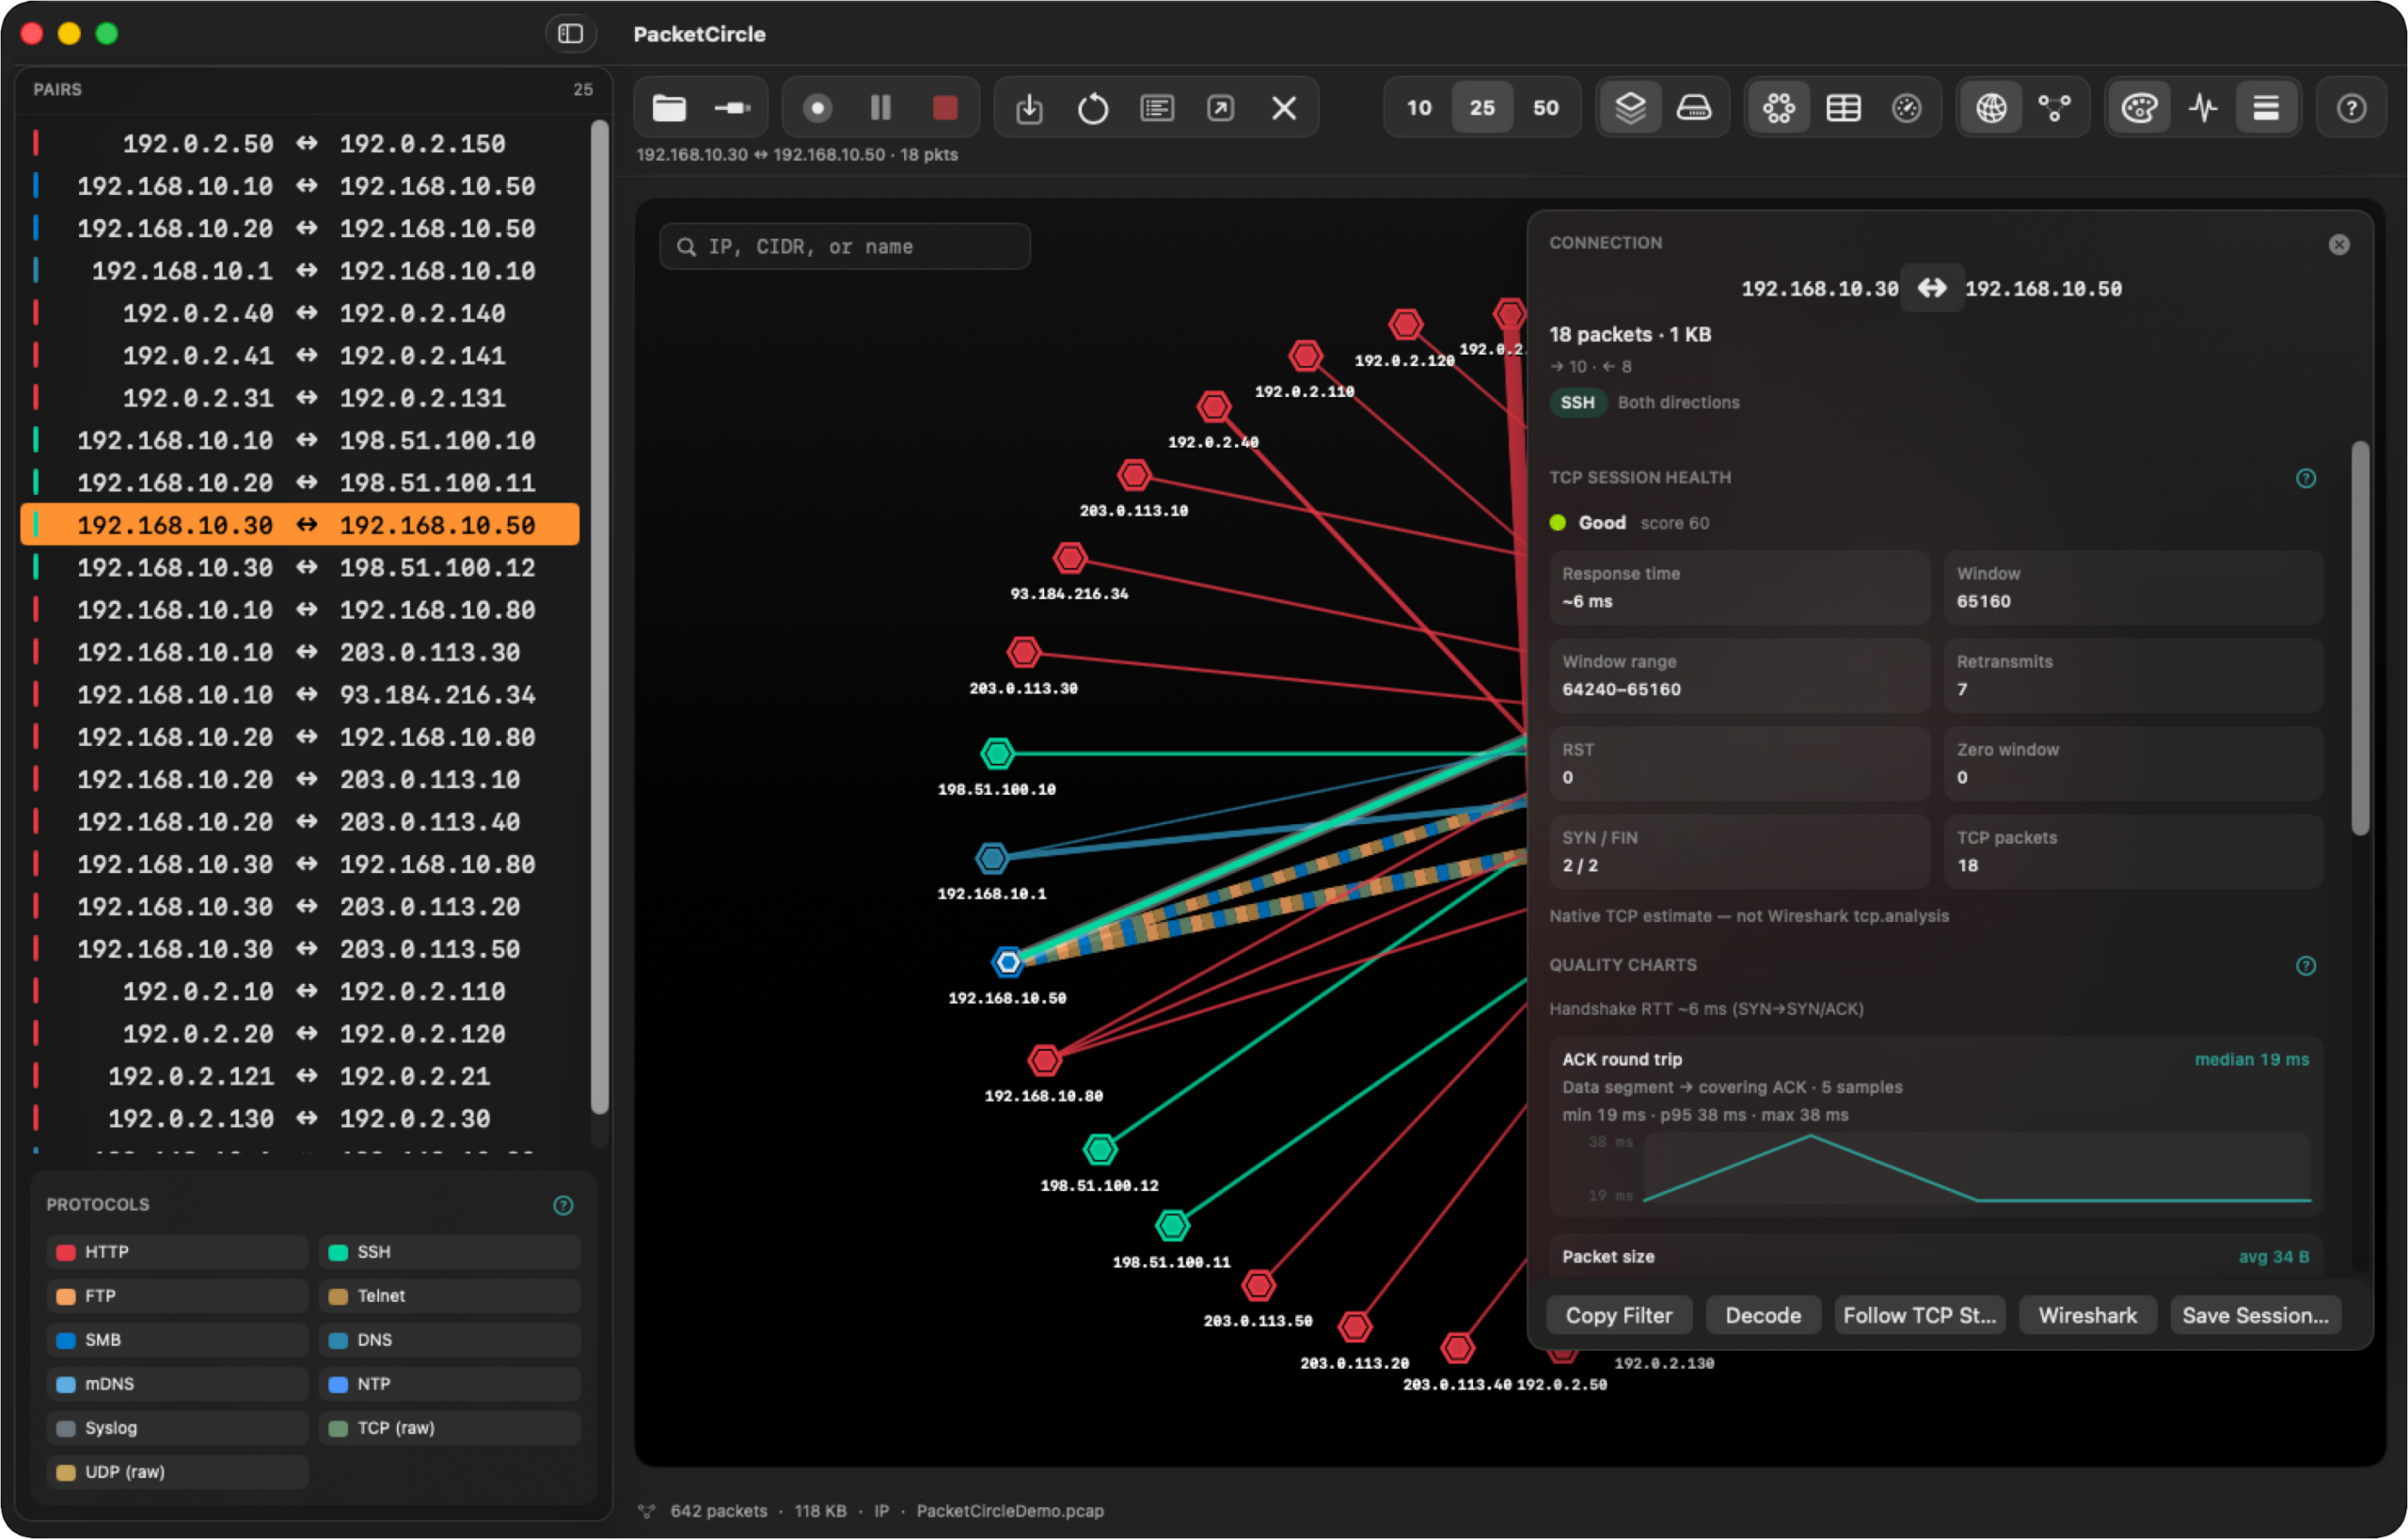Screen dimensions: 2408x1539
Task: Set the pair limit to 10
Action: point(1419,108)
